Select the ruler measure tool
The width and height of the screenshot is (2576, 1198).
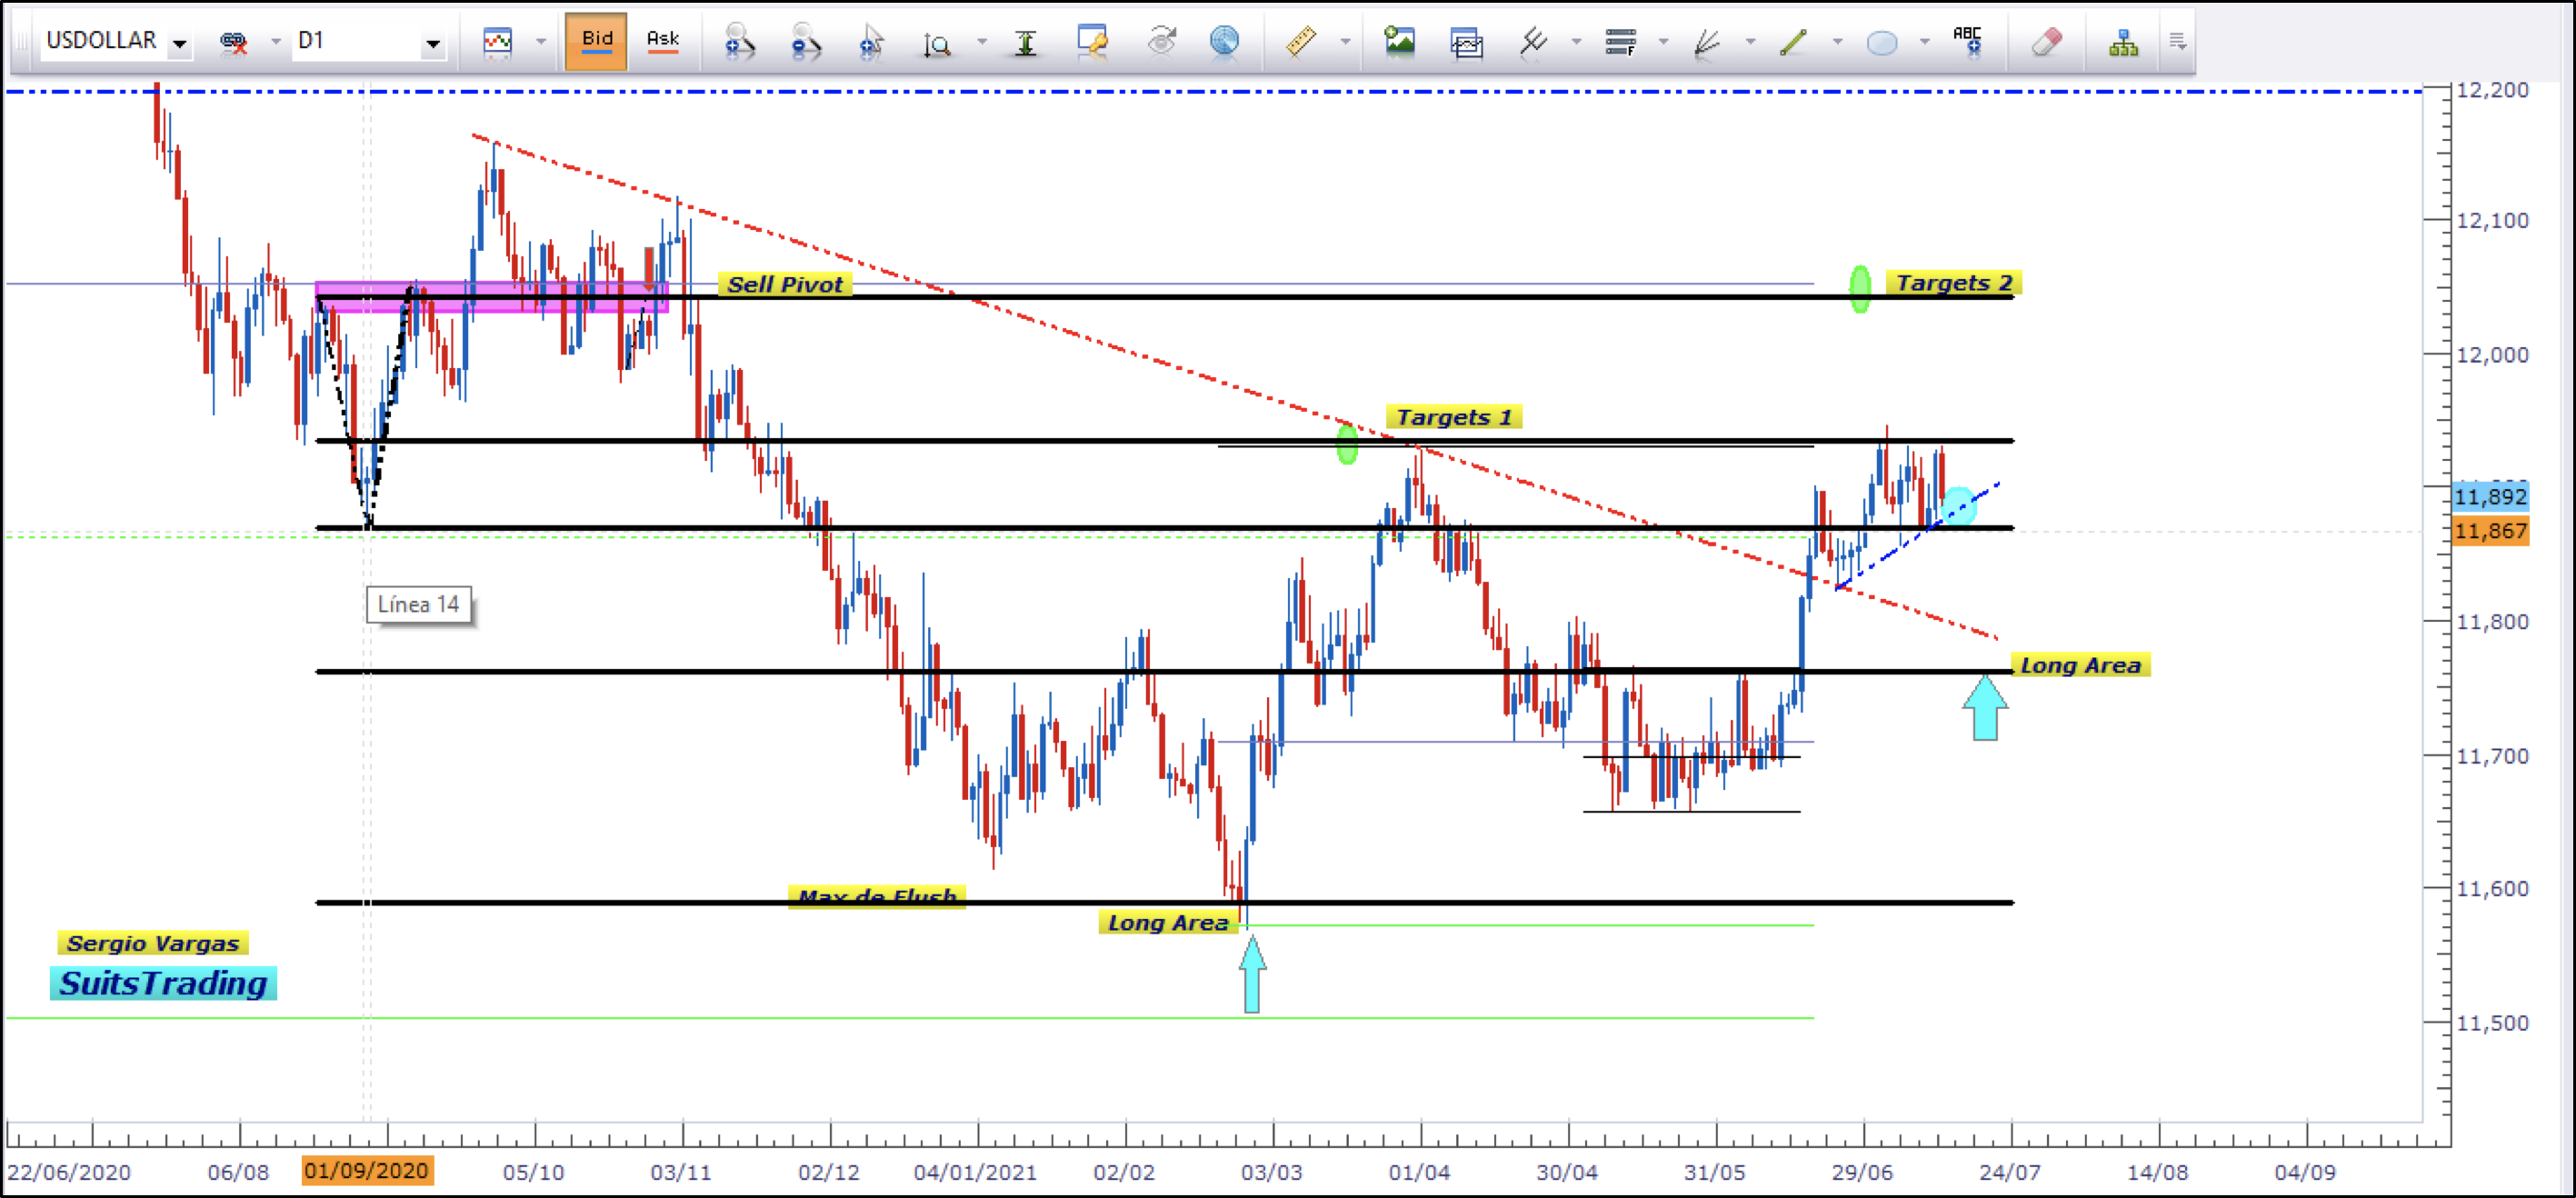(x=1300, y=41)
